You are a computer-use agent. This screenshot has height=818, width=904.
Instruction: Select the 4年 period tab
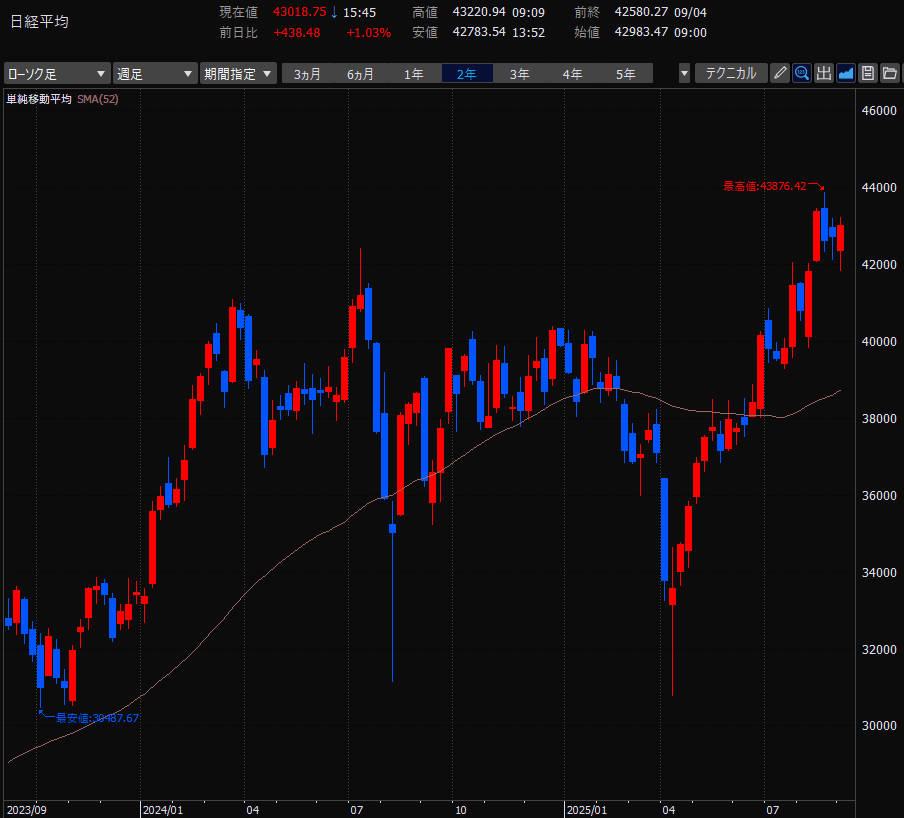tap(572, 74)
